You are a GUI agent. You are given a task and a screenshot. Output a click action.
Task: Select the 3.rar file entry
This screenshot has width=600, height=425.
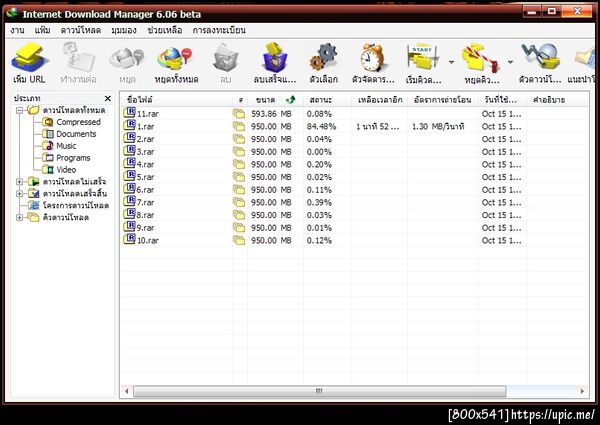tap(145, 151)
